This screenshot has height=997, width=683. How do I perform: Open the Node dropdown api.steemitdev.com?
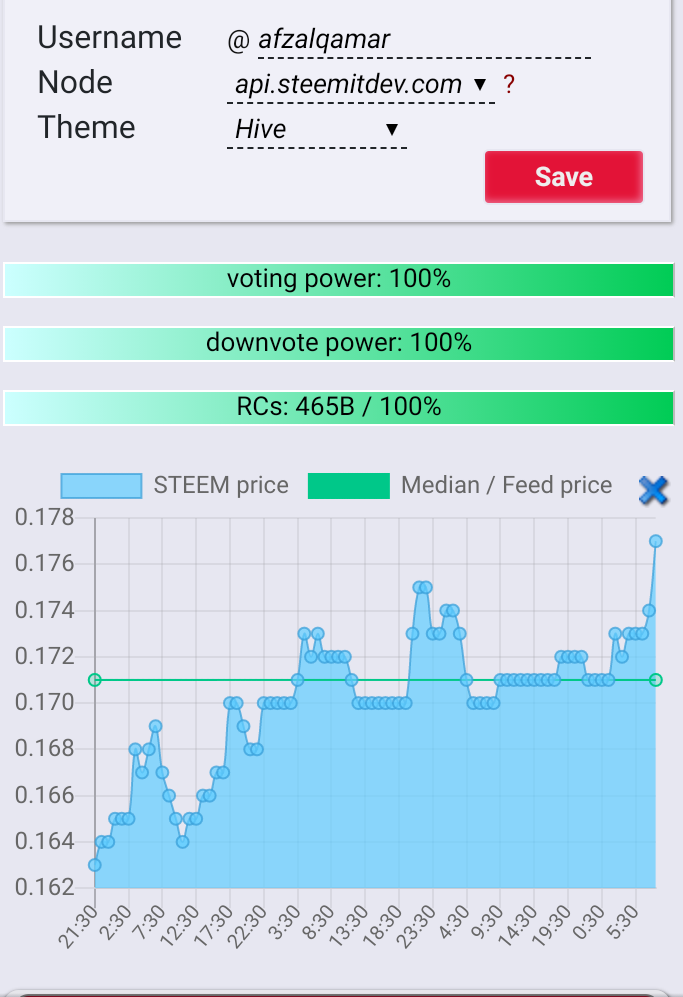point(361,85)
